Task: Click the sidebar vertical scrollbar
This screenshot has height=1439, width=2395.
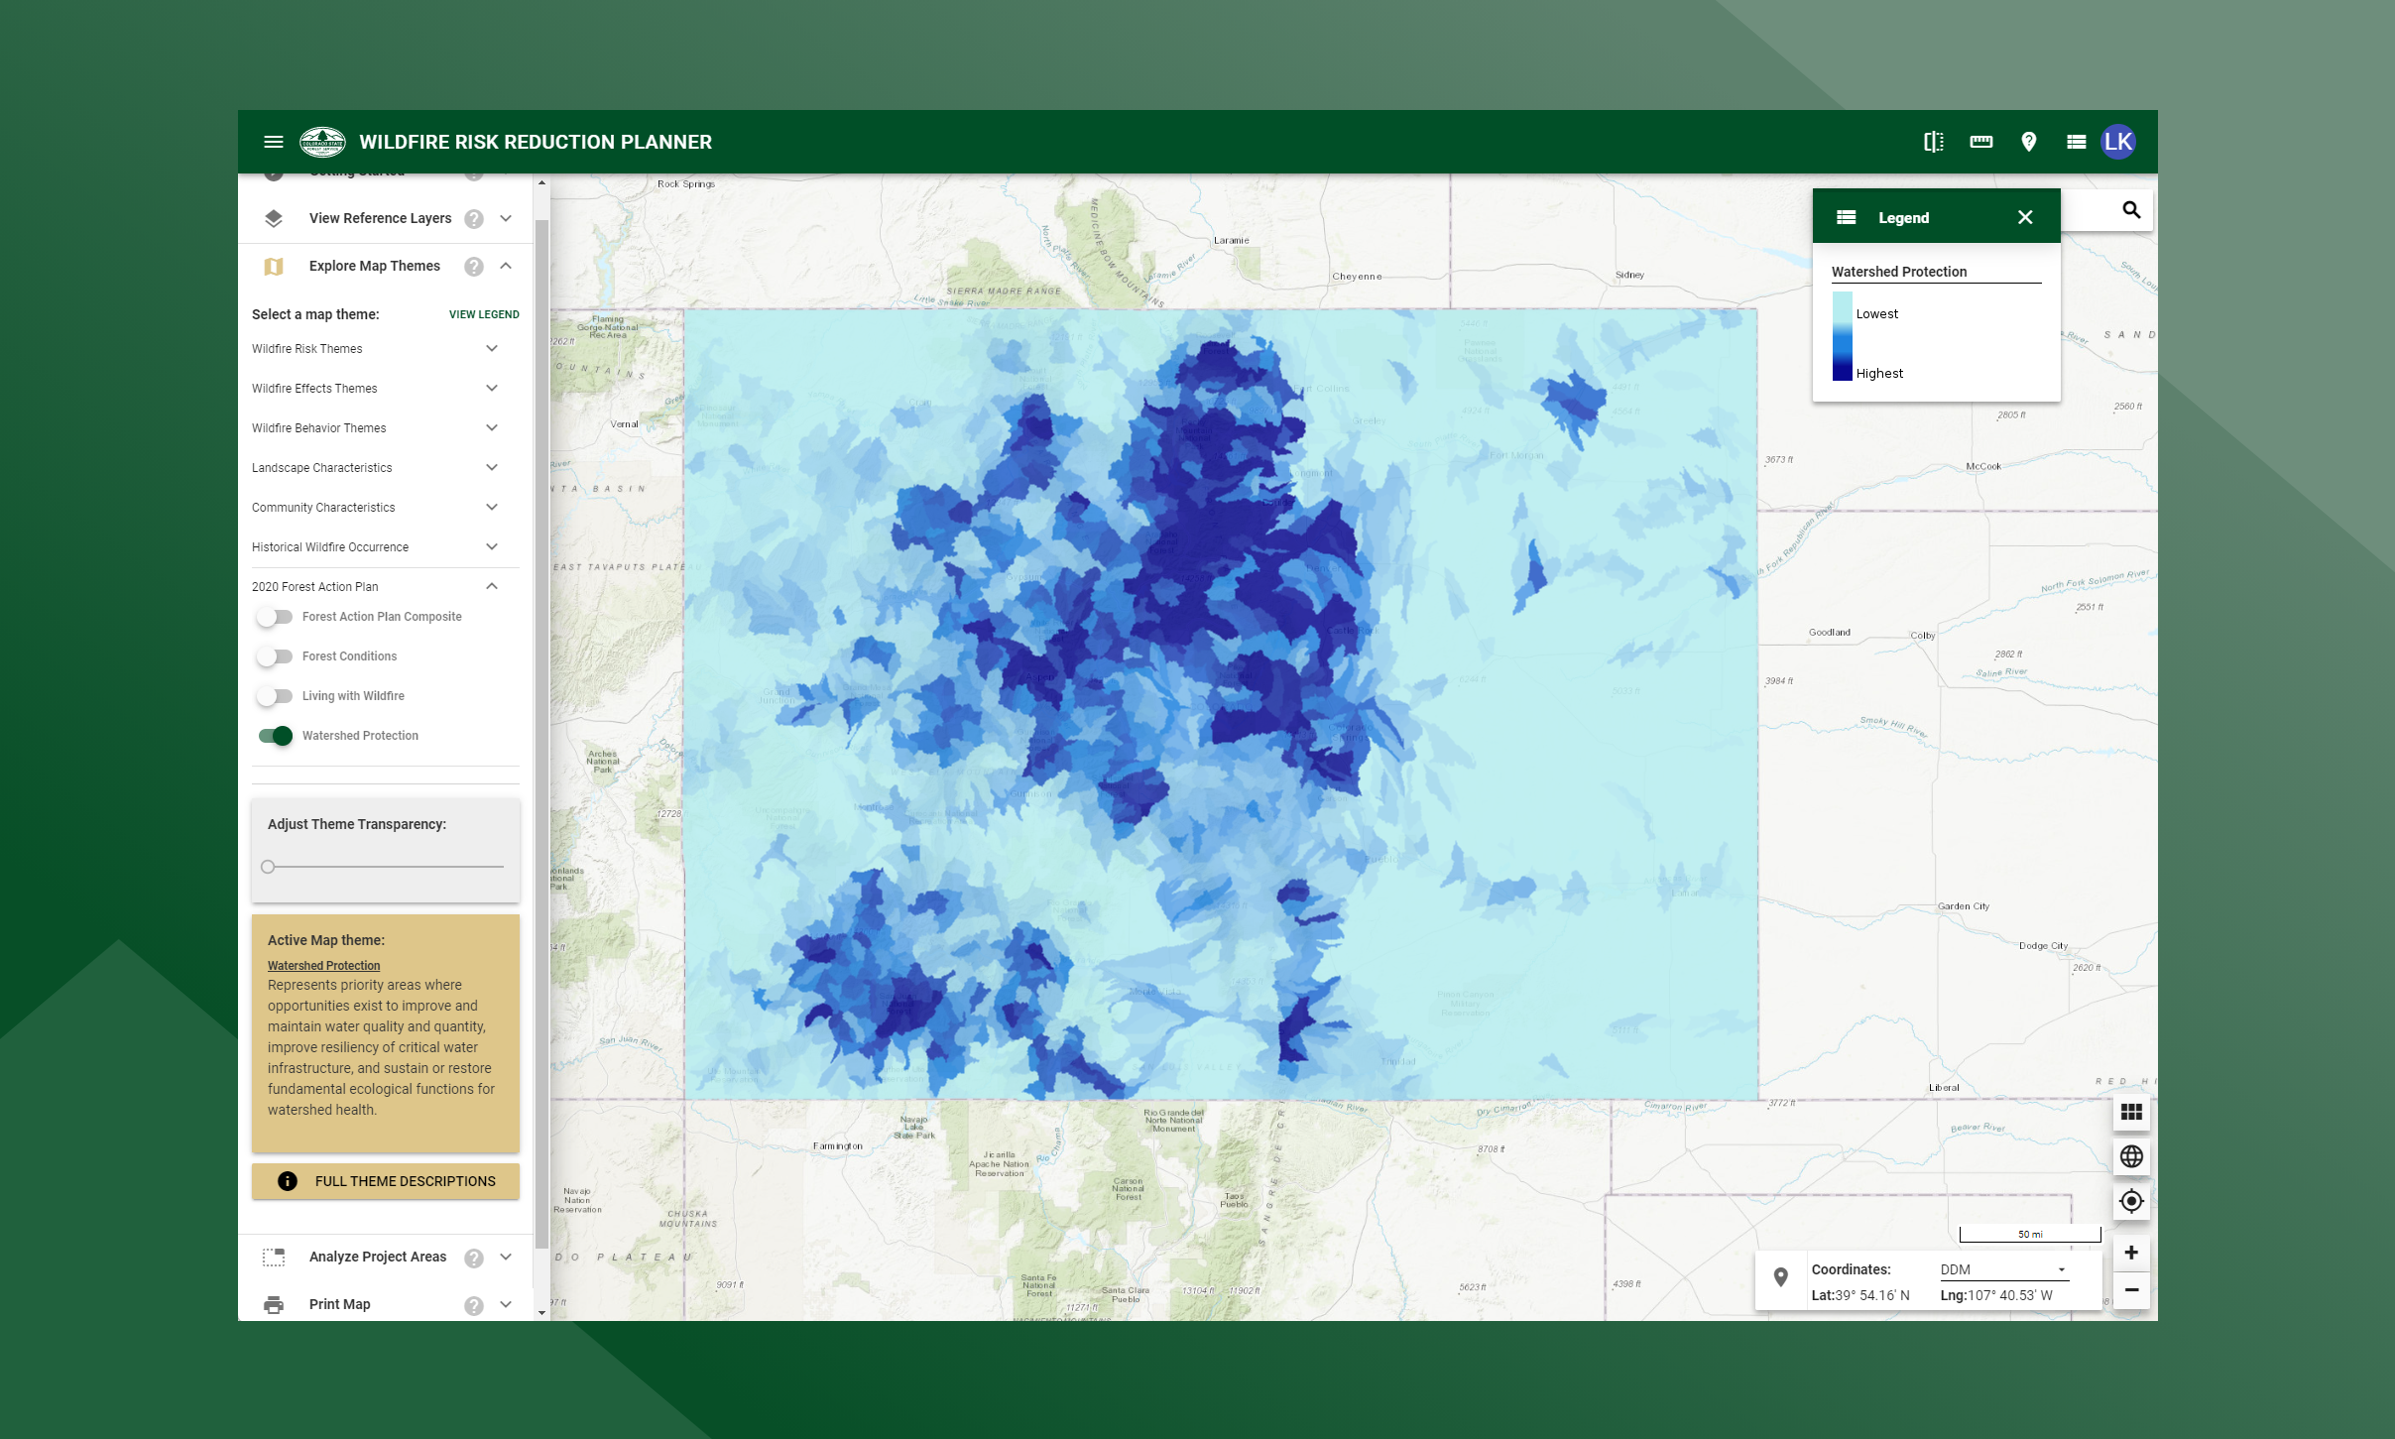Action: tap(542, 734)
